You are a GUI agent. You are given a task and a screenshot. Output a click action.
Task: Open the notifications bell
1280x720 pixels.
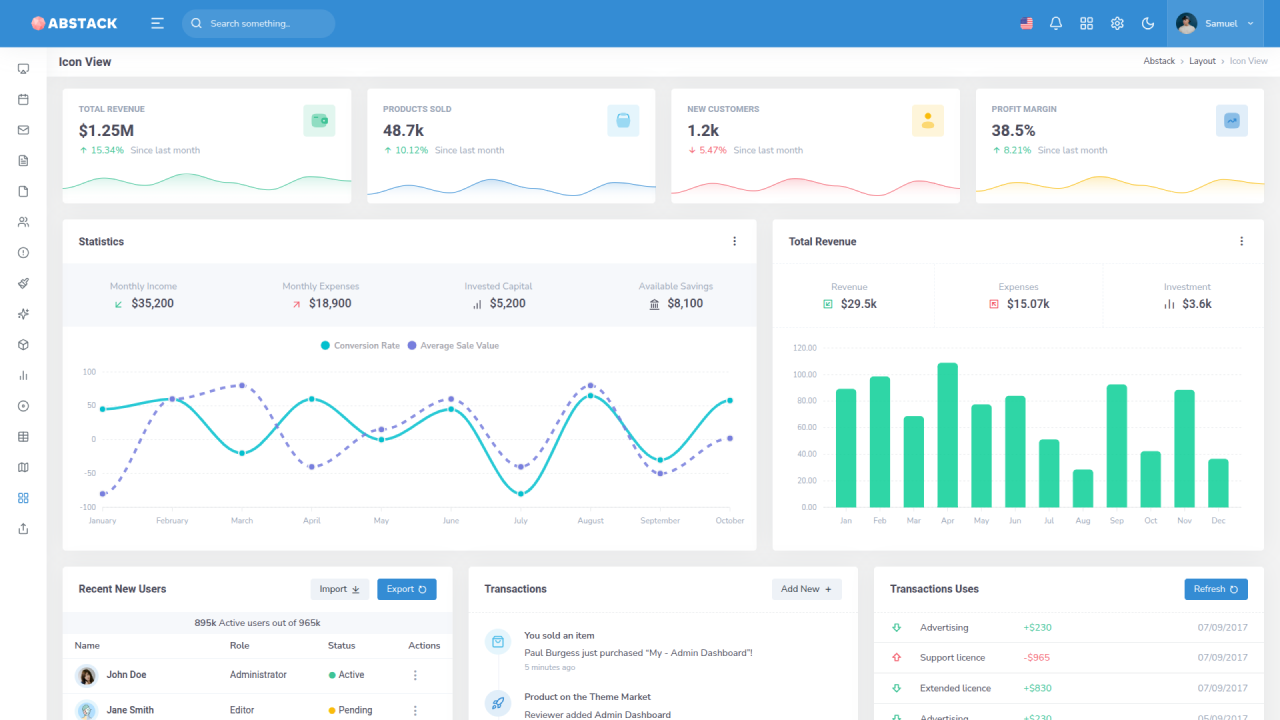pyautogui.click(x=1056, y=23)
